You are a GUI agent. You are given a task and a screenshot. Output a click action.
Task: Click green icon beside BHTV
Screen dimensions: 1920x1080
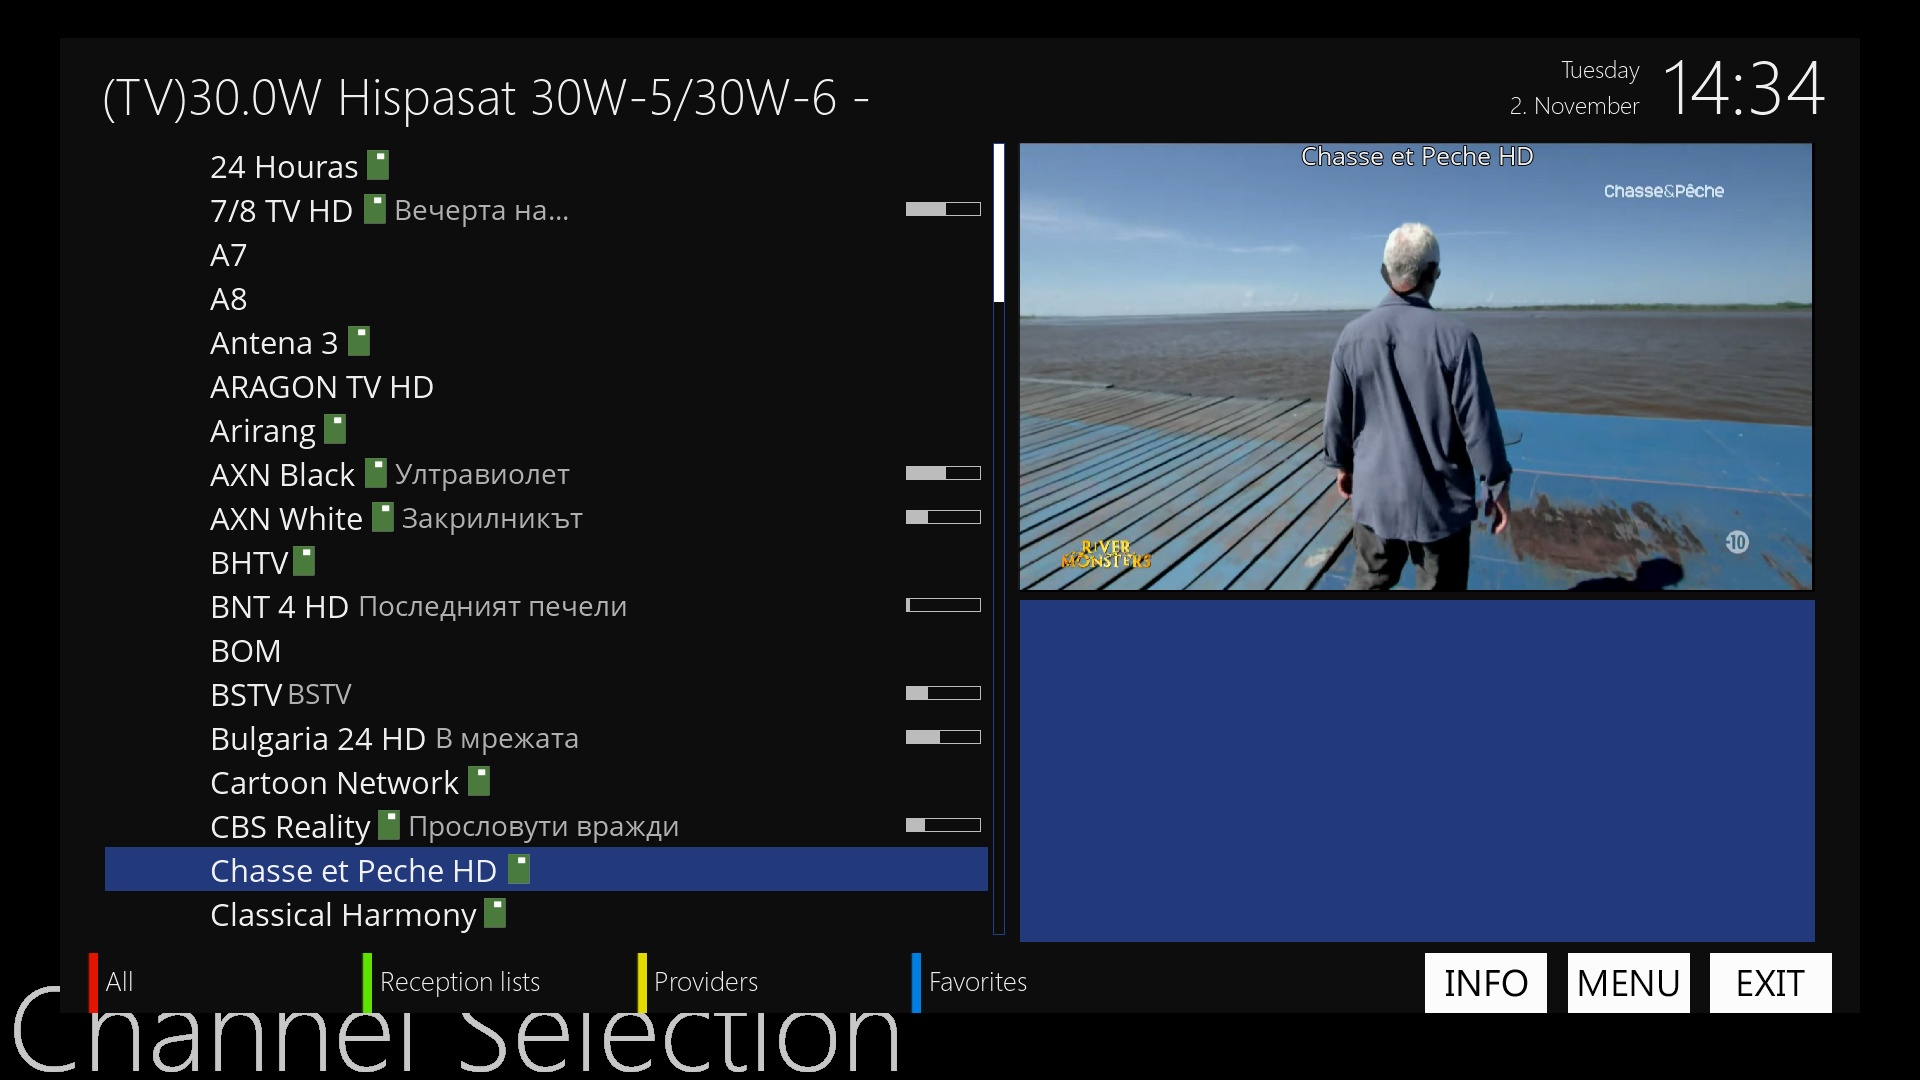click(304, 561)
